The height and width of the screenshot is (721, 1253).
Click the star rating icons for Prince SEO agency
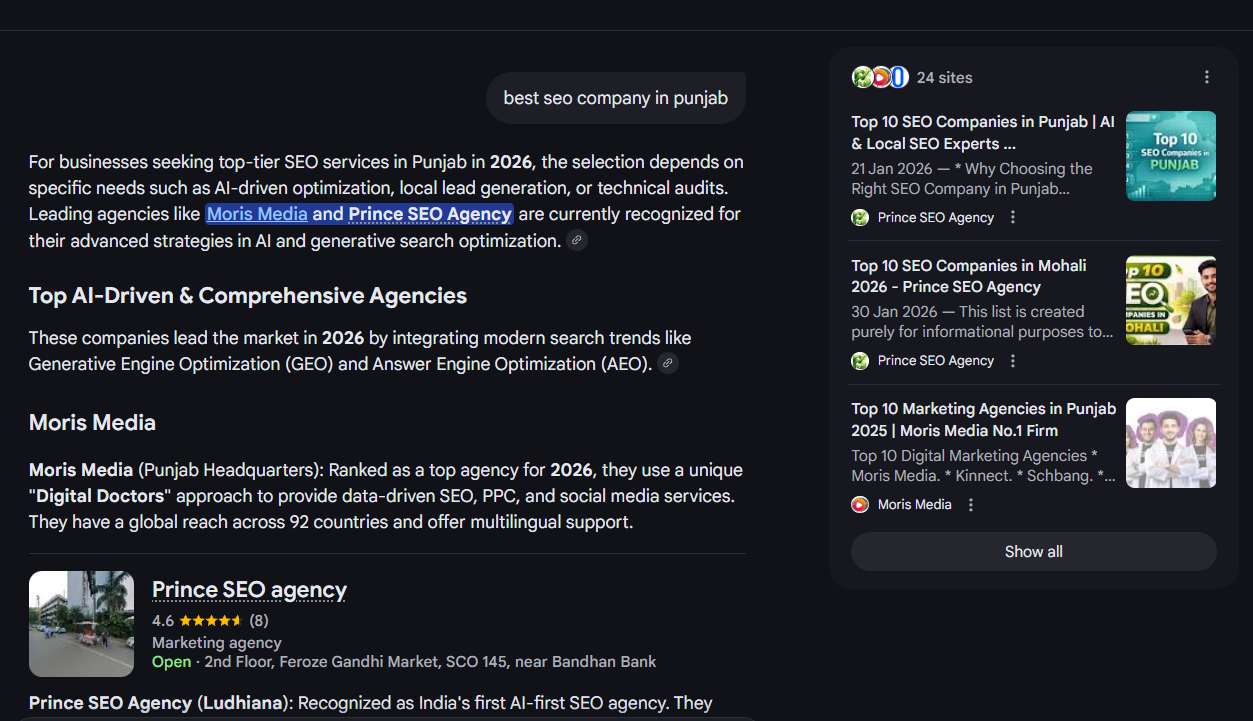210,620
